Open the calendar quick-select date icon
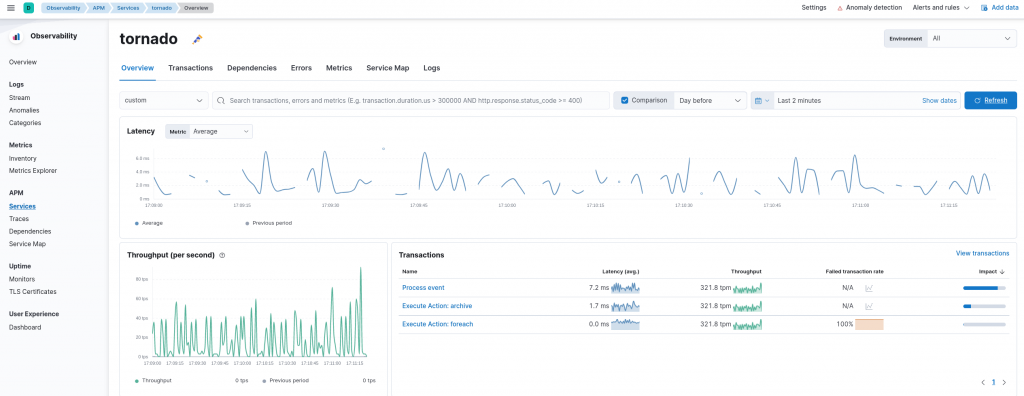The width and height of the screenshot is (1024, 396). pos(761,101)
